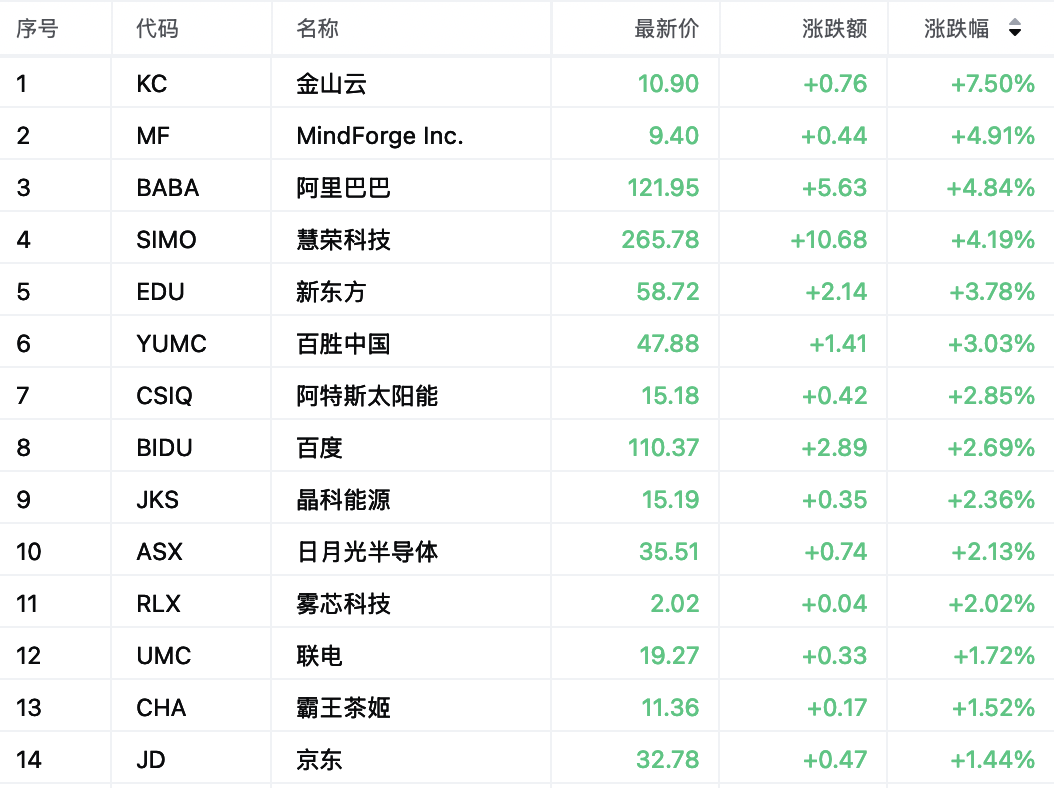Open the 金山云 stock link

click(x=331, y=84)
